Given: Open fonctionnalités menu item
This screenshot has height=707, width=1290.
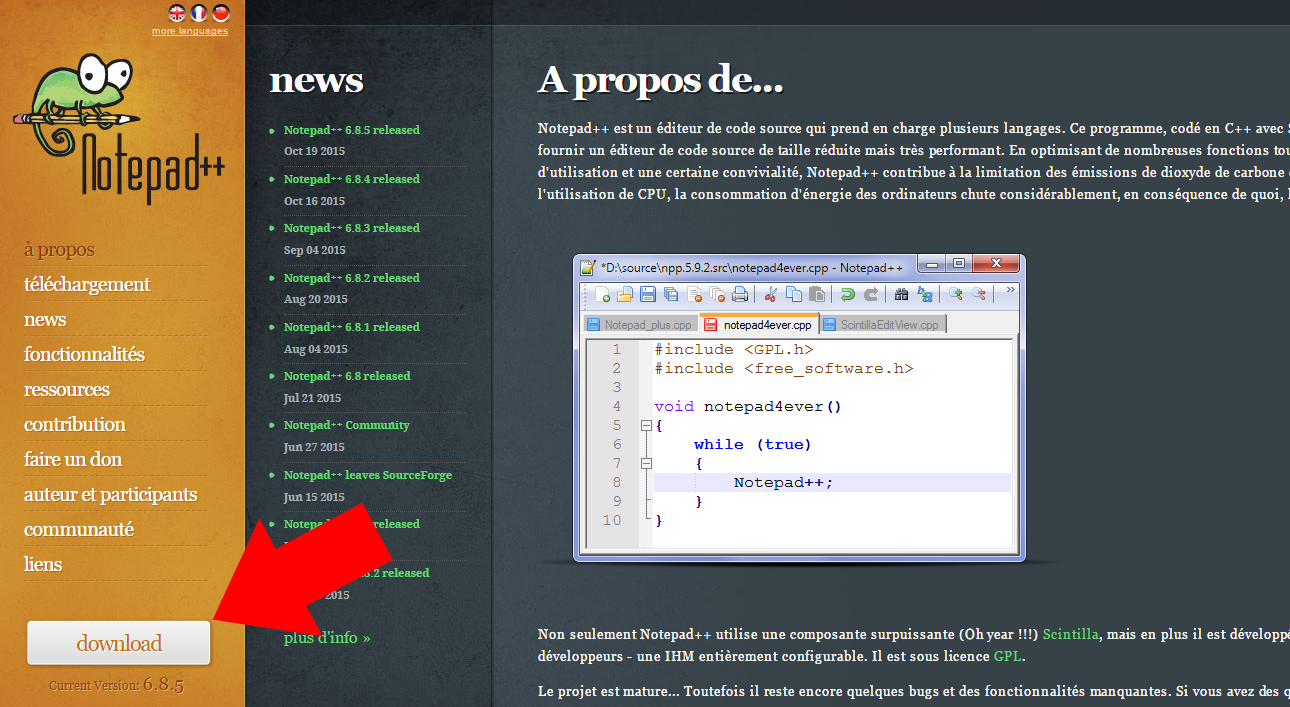Looking at the screenshot, I should 84,354.
